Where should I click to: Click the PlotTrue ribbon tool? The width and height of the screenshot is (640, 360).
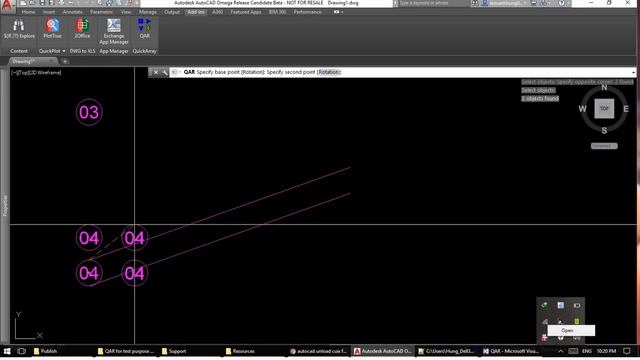tap(52, 29)
